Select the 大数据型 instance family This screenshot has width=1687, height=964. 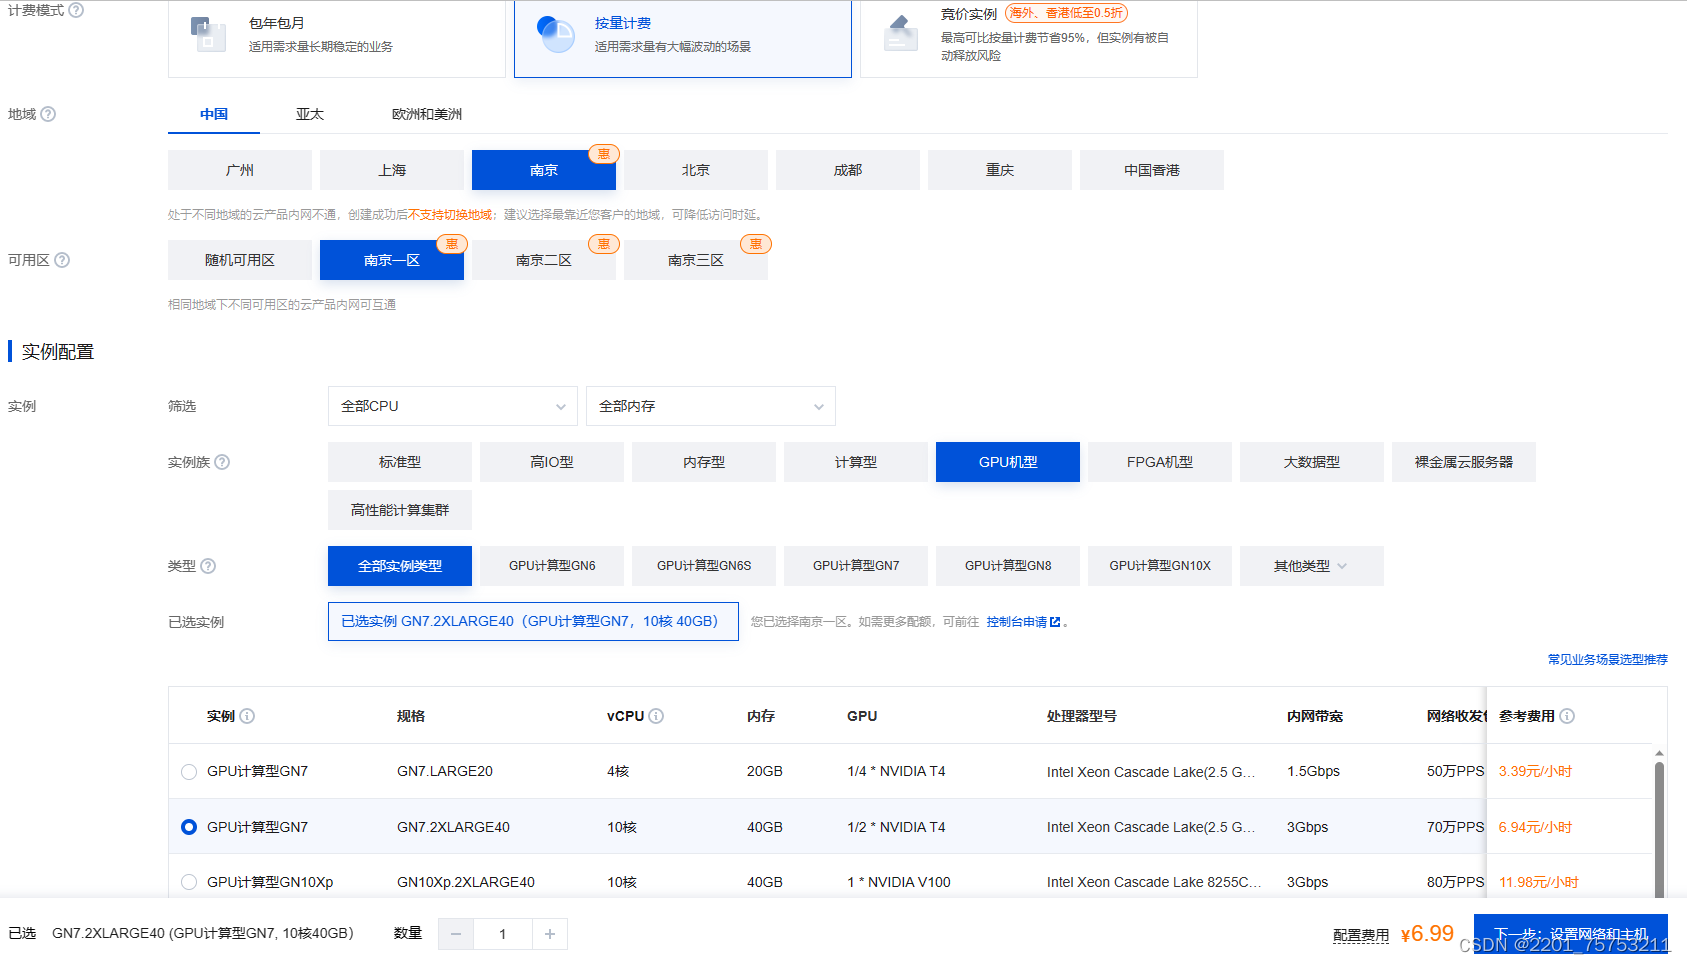(1312, 462)
